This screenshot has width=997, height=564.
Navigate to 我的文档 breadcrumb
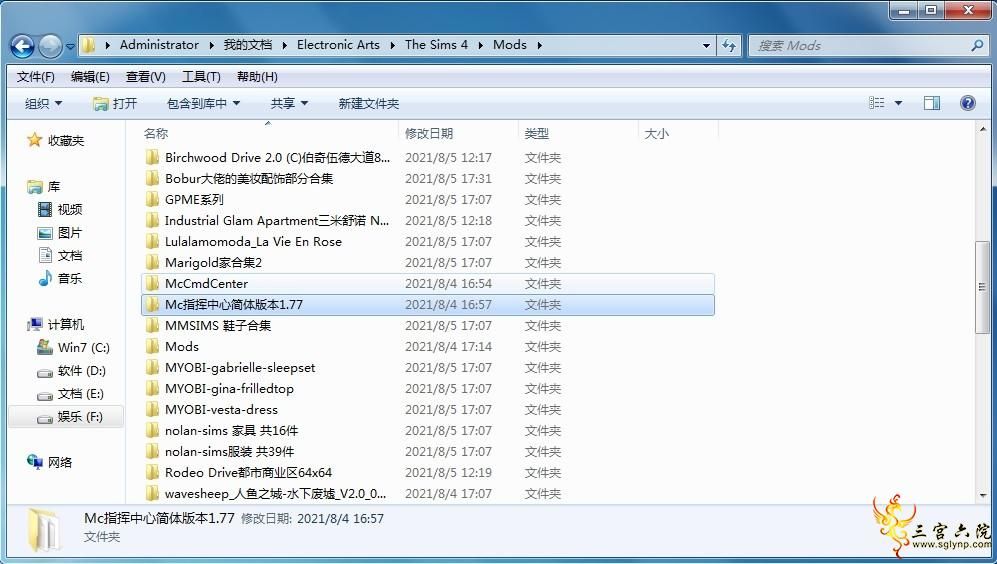[x=248, y=45]
